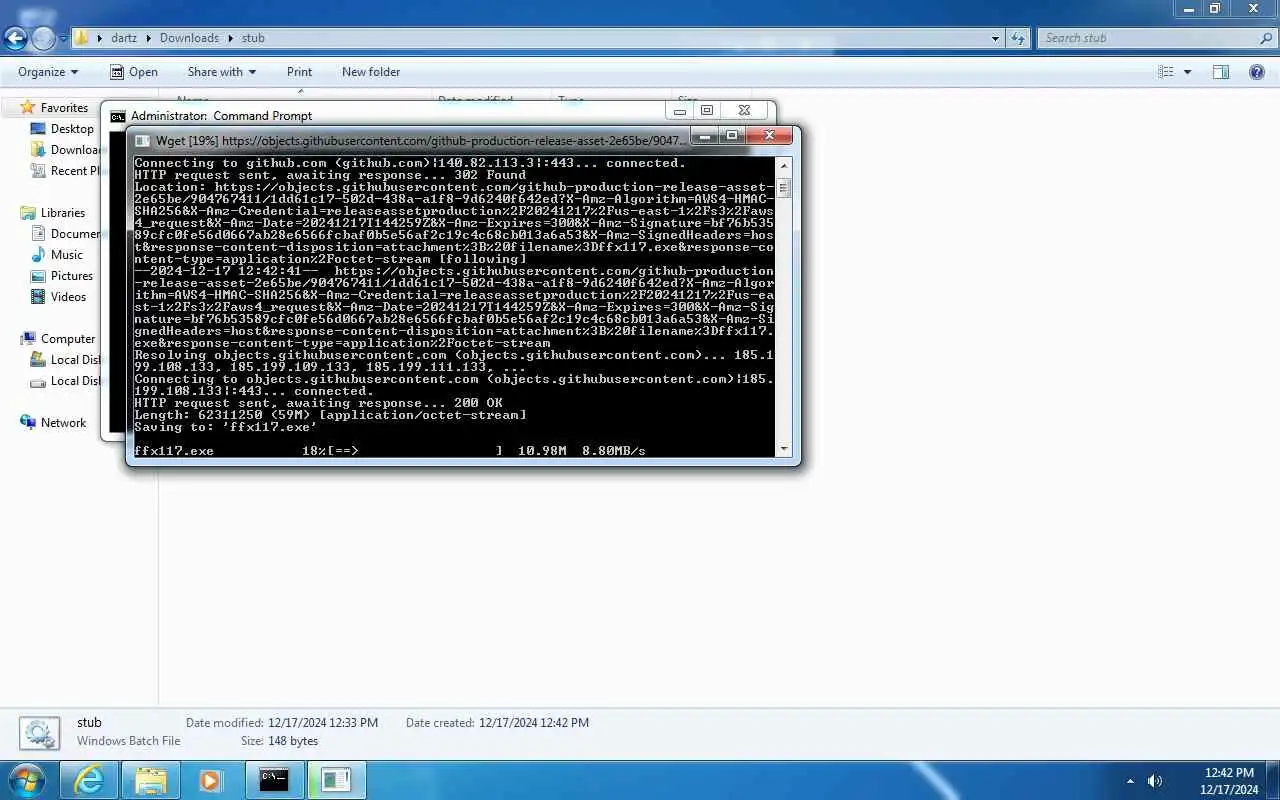The height and width of the screenshot is (800, 1280).
Task: Minimize the Administrator Command Prompt window
Action: click(679, 110)
